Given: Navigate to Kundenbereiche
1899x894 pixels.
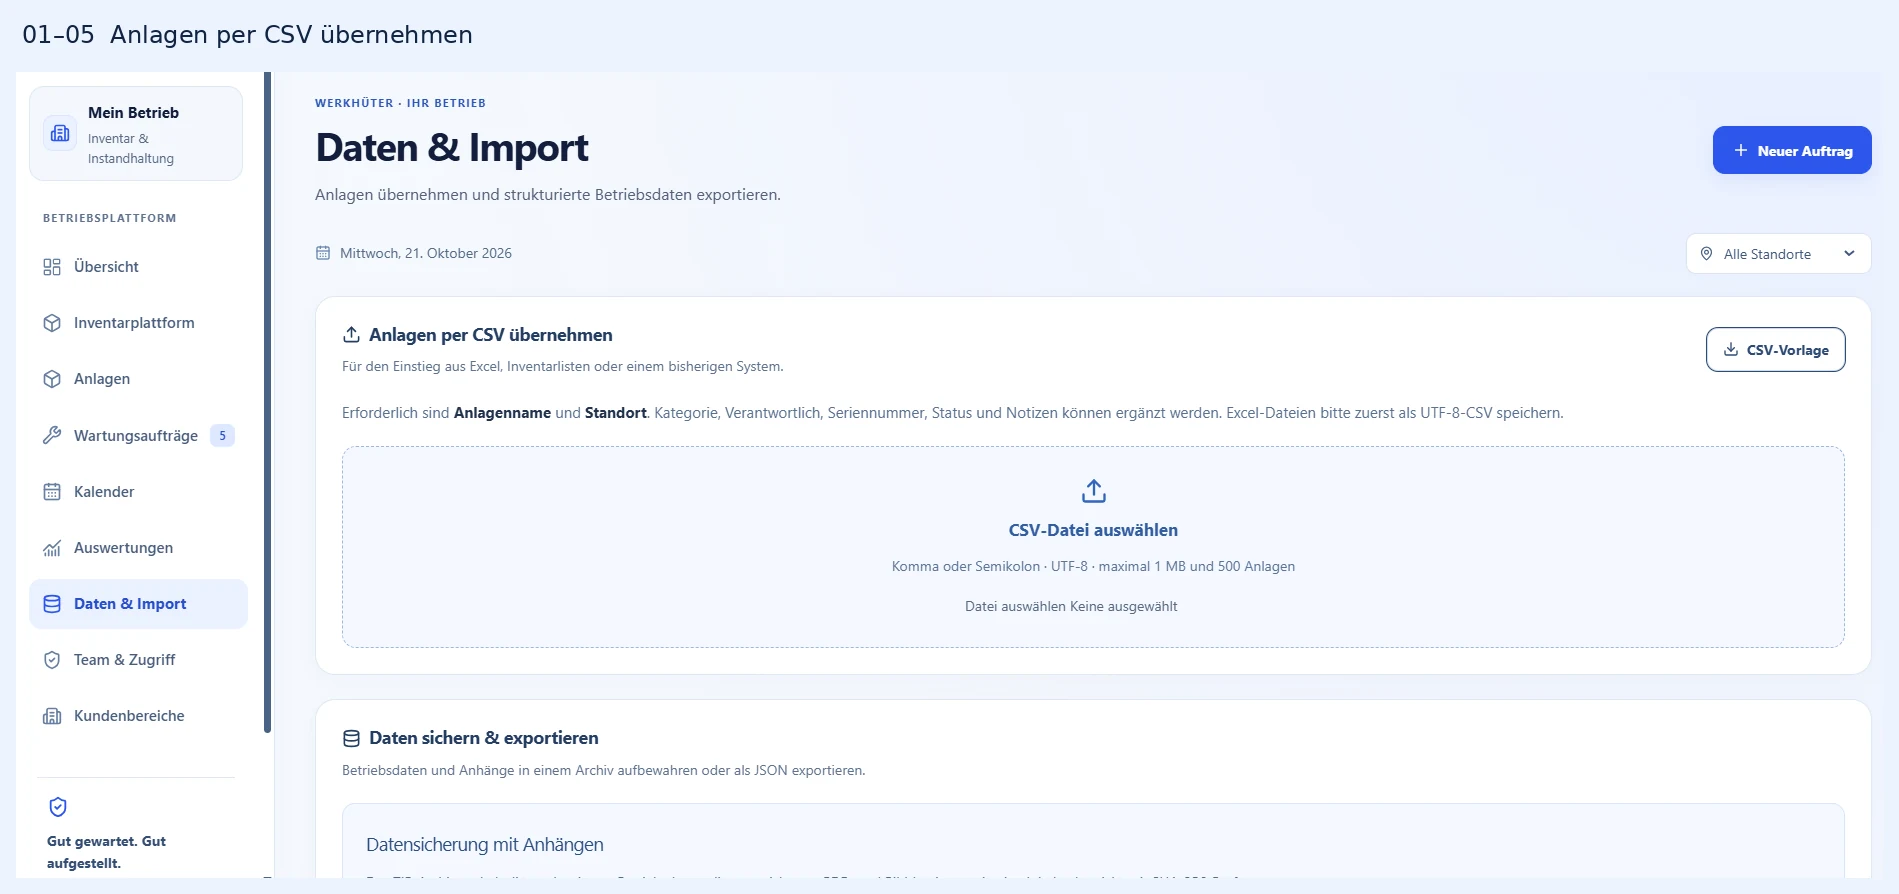Looking at the screenshot, I should (x=138, y=716).
